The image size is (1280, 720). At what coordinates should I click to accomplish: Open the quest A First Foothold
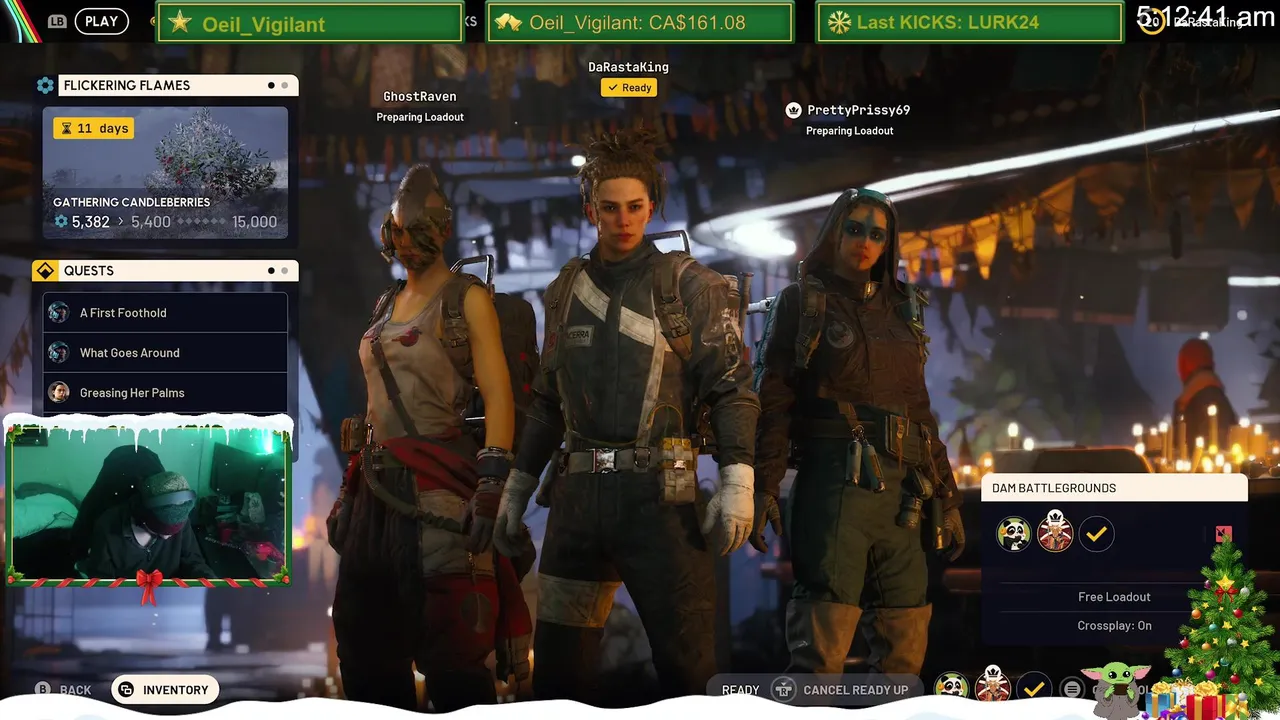[165, 313]
